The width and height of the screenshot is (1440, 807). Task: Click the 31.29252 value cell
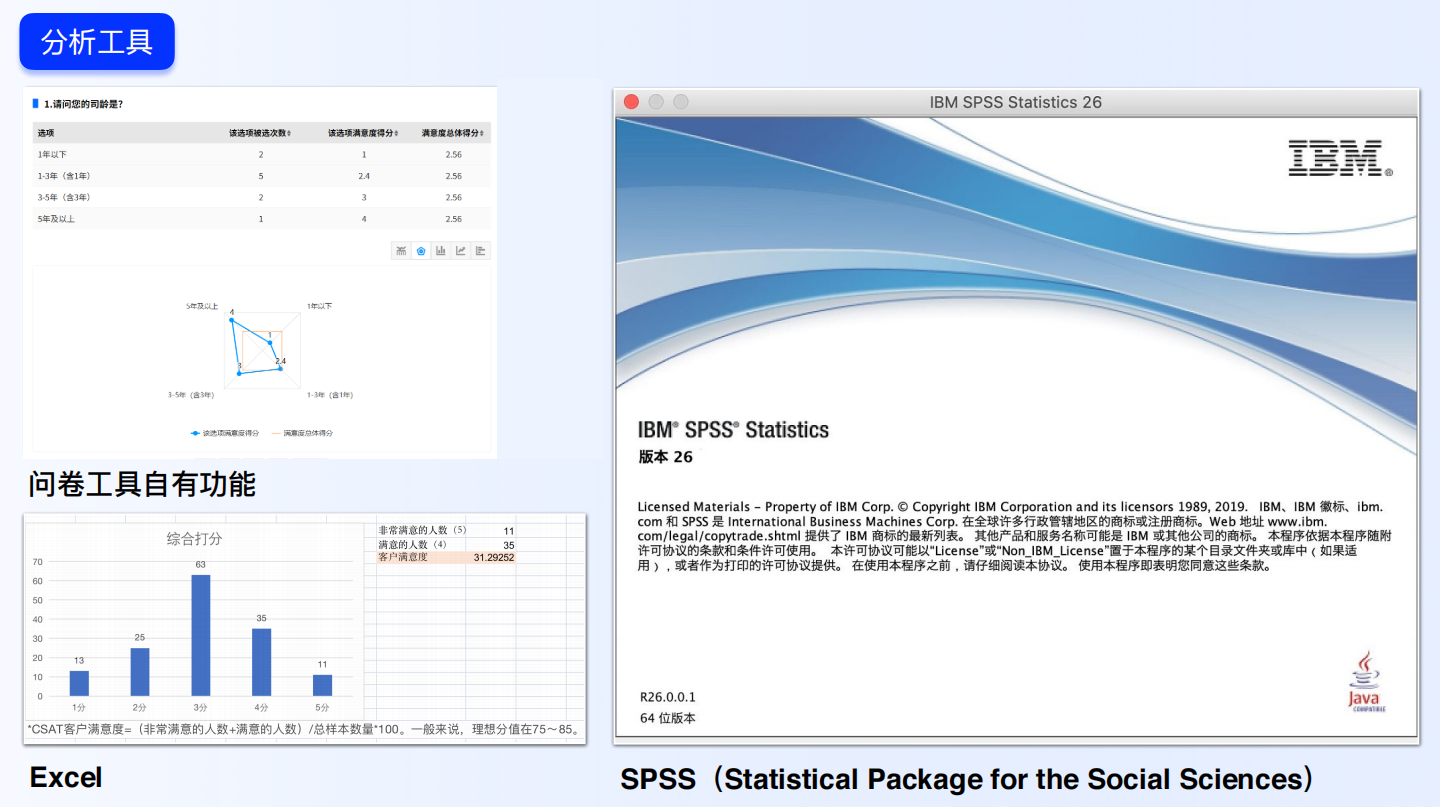click(492, 557)
